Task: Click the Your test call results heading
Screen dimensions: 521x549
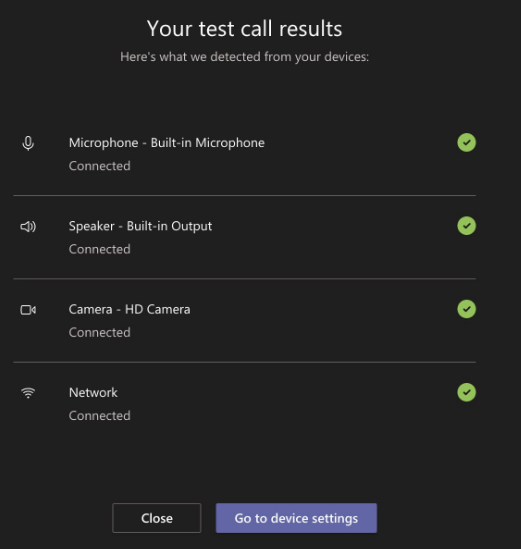Action: coord(244,28)
